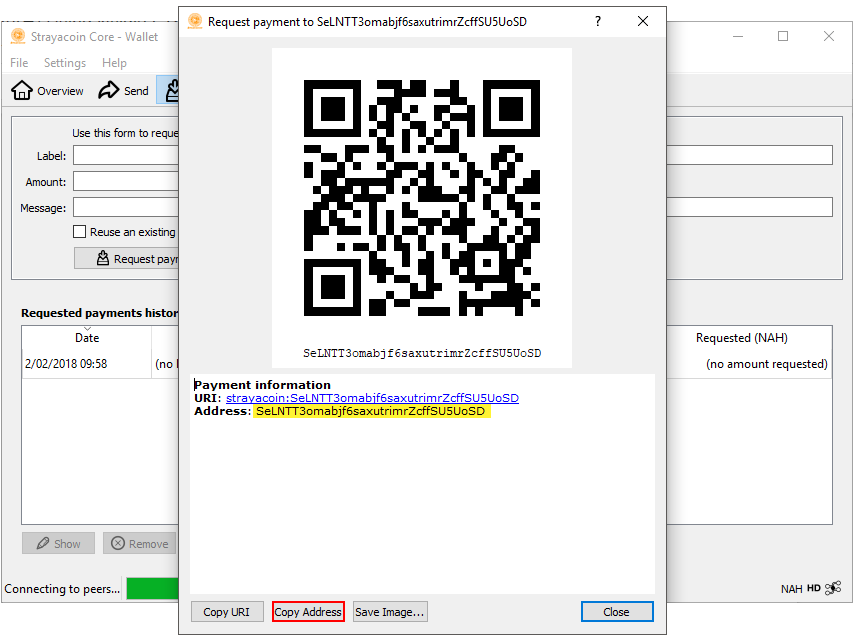Close the payment request dialog with Close button
The height and width of the screenshot is (636, 861).
617,612
